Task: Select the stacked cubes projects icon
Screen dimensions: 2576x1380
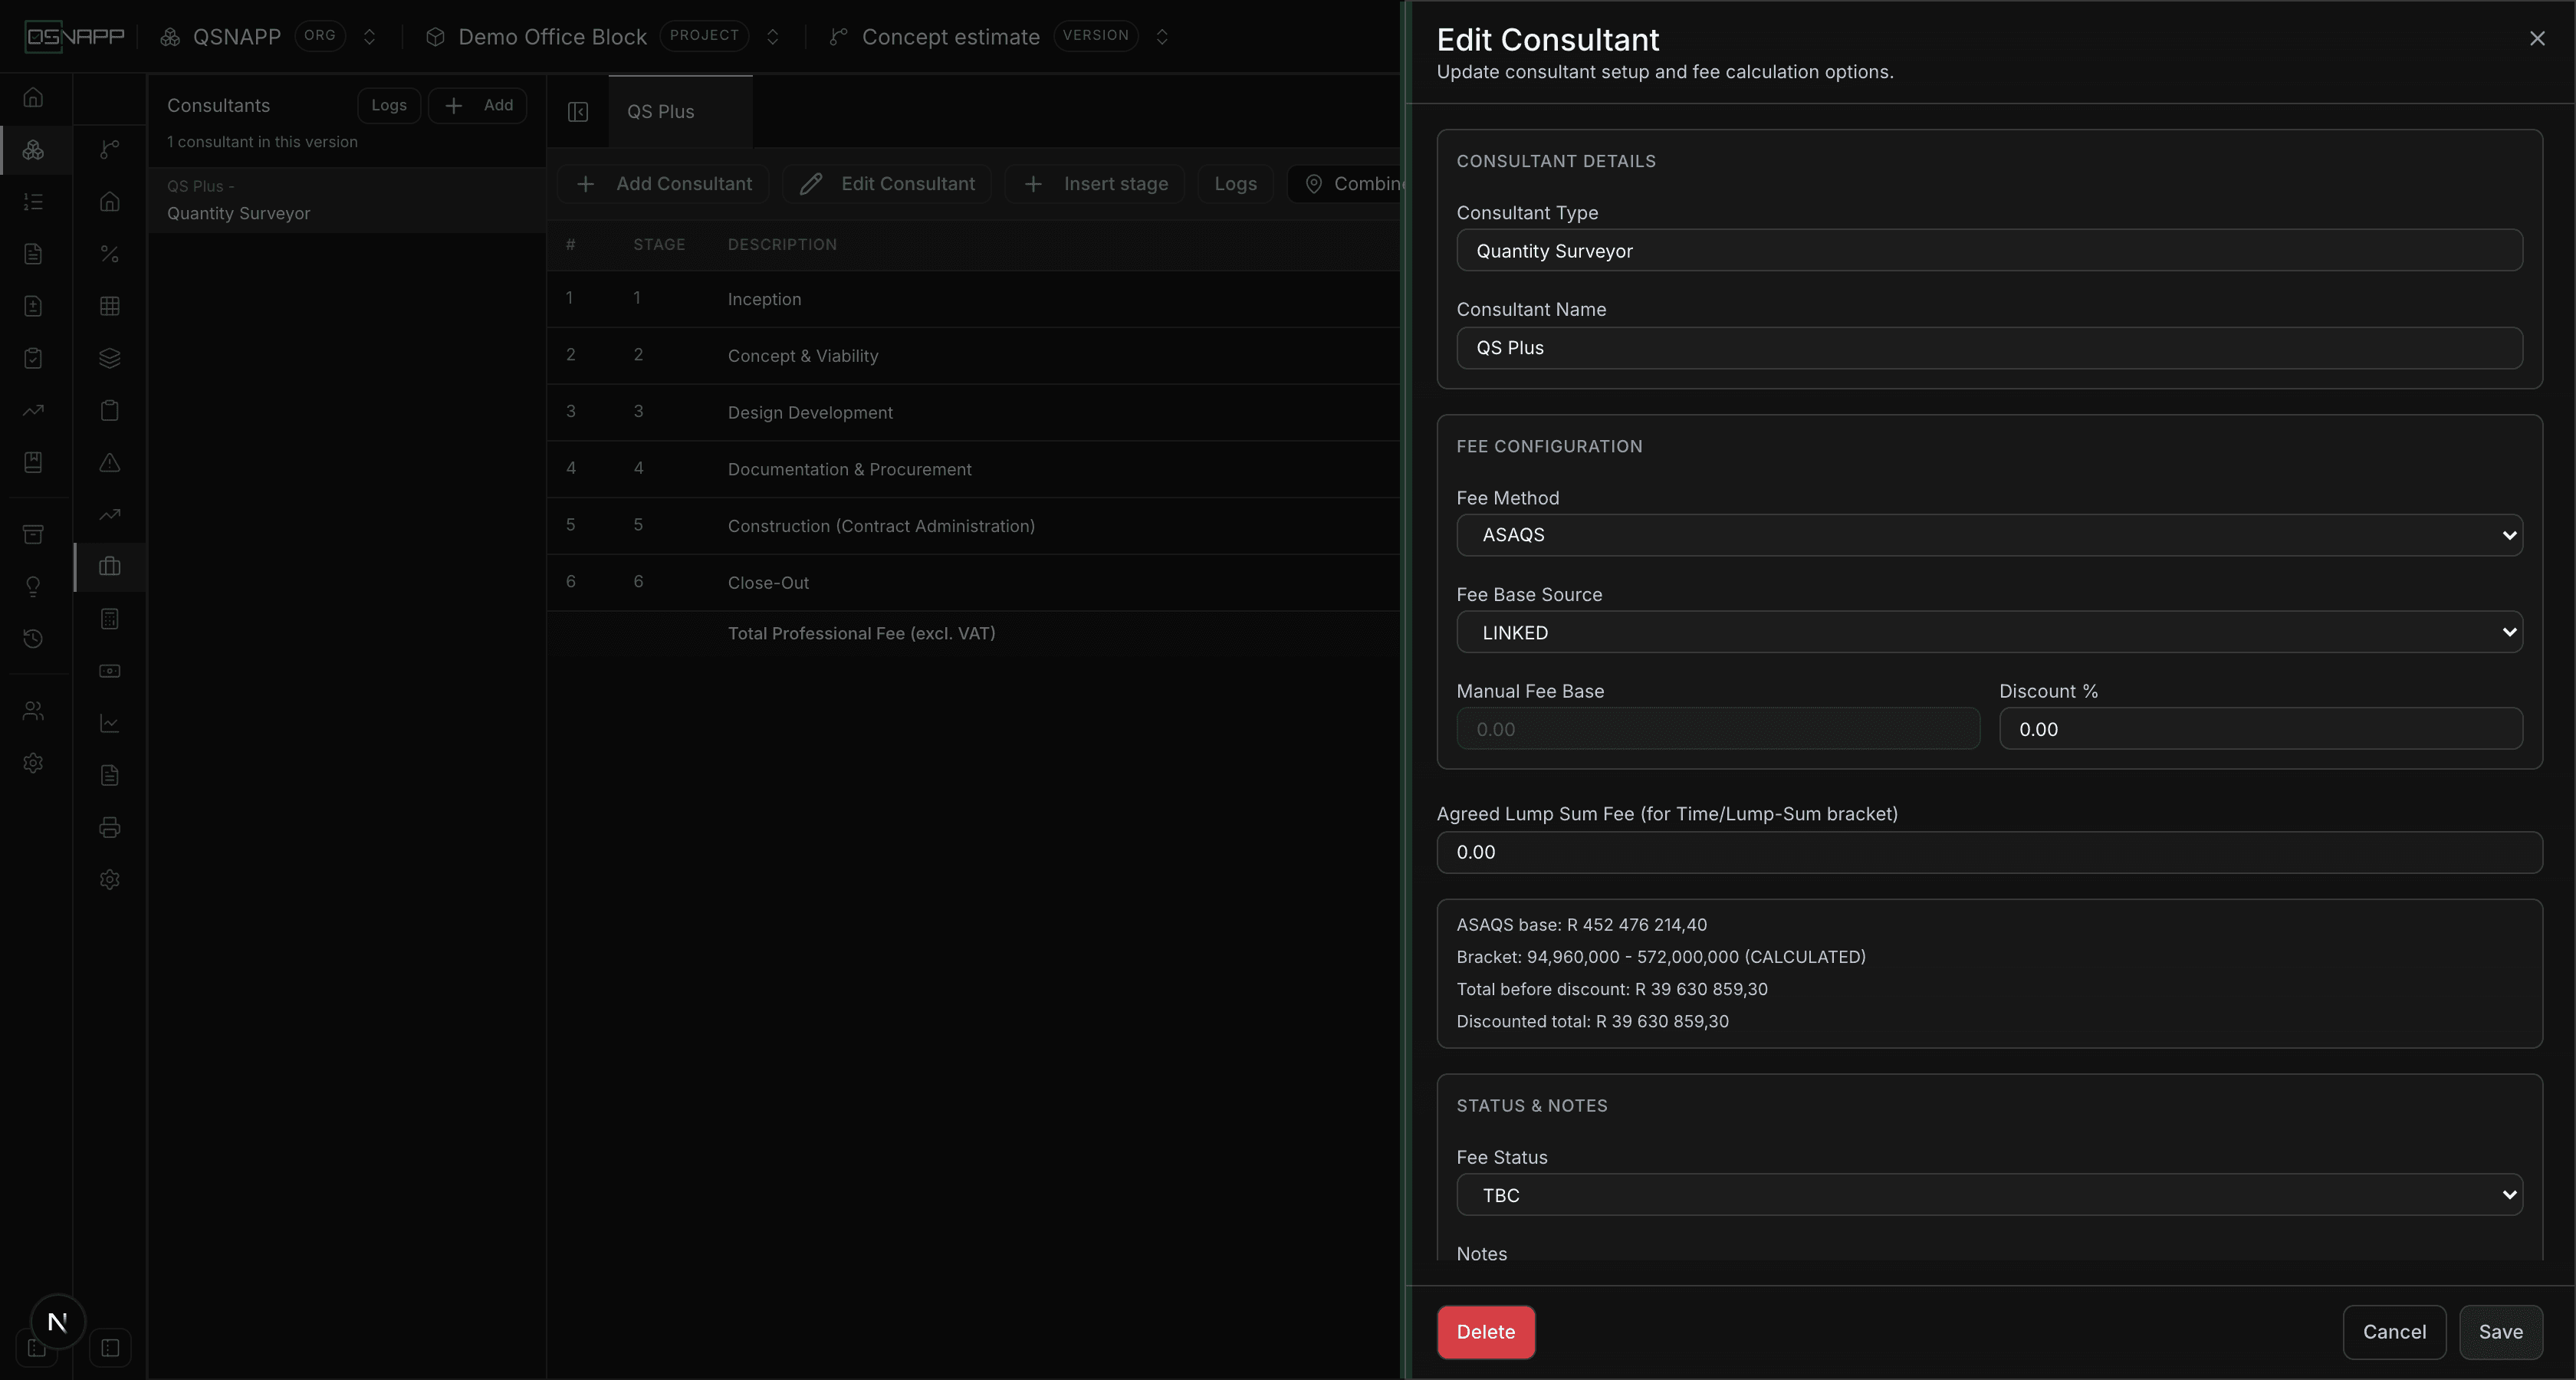Action: click(33, 149)
